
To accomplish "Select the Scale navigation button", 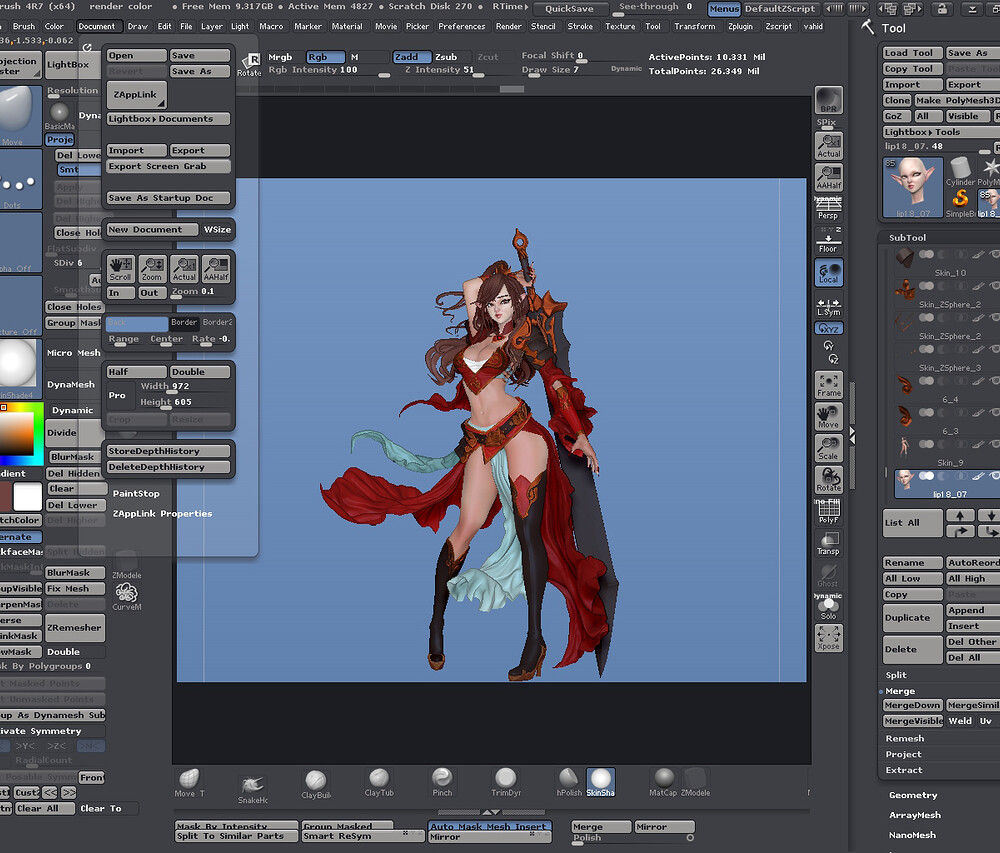I will point(828,448).
